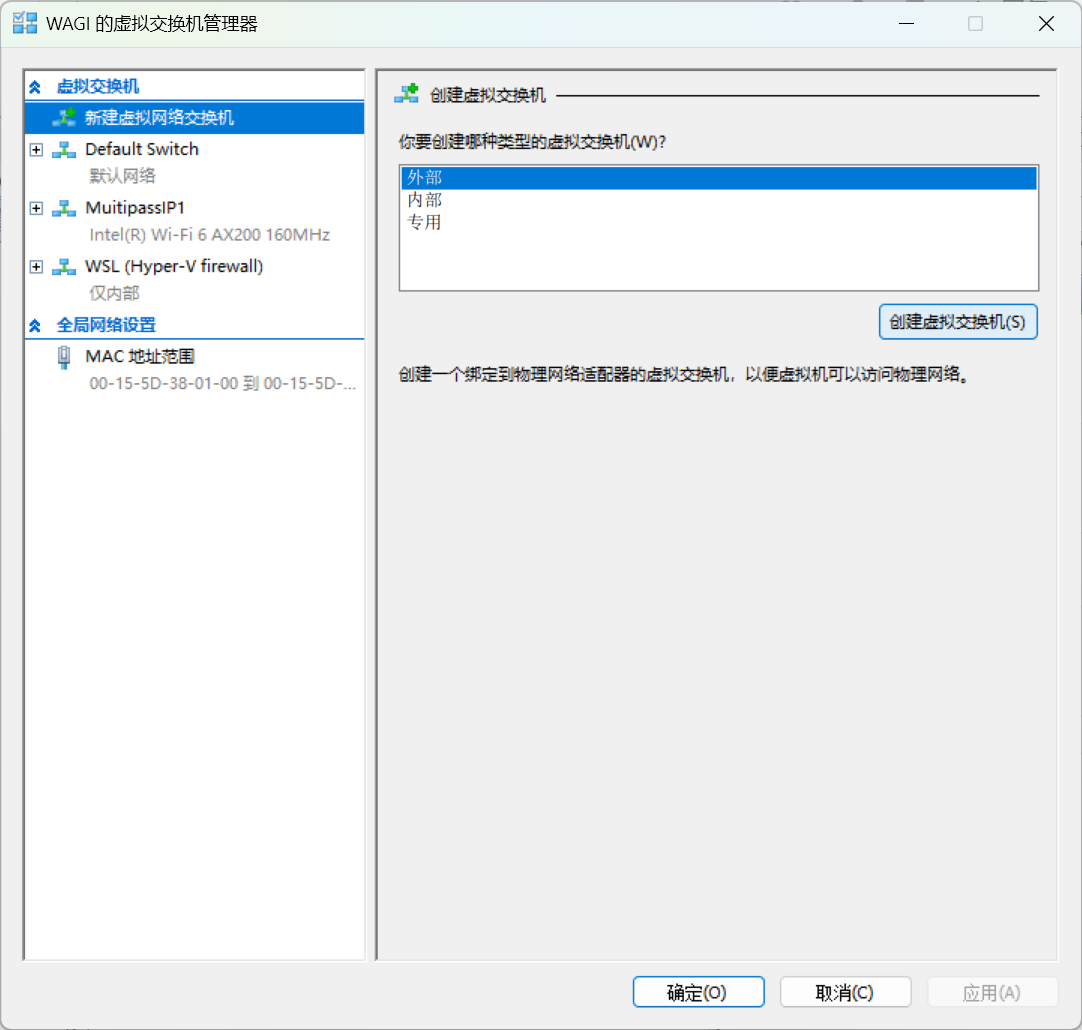Collapse the 全局网络设置 section chevron
This screenshot has height=1030, width=1082.
36,326
